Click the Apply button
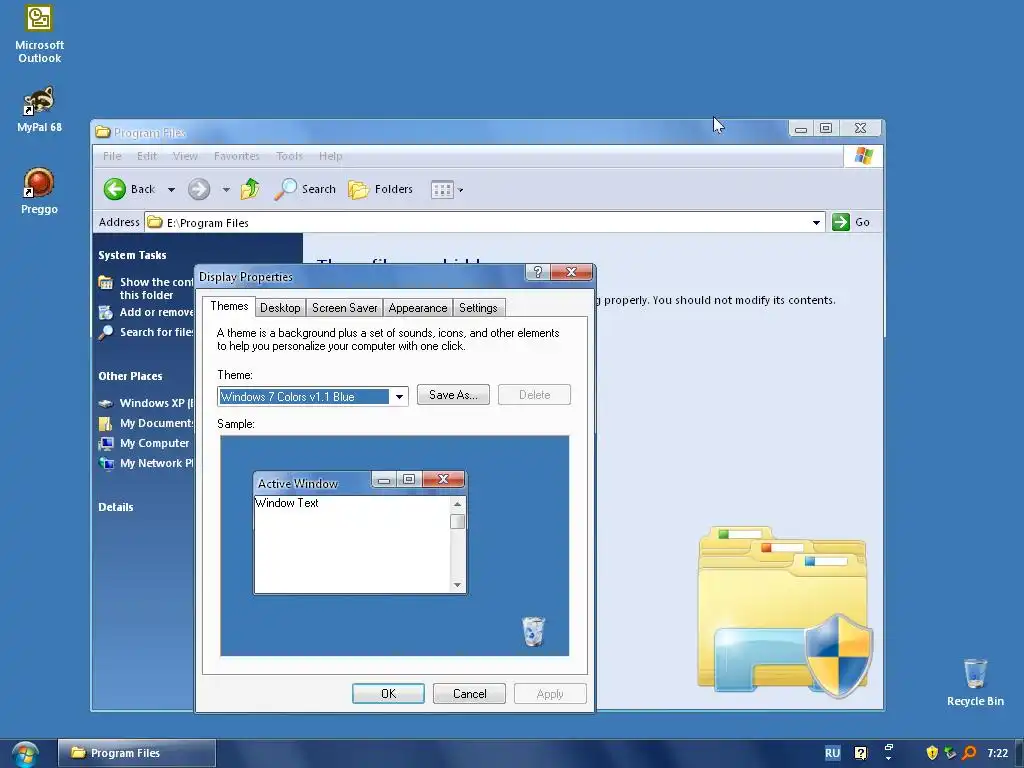1024x768 pixels. click(x=550, y=694)
